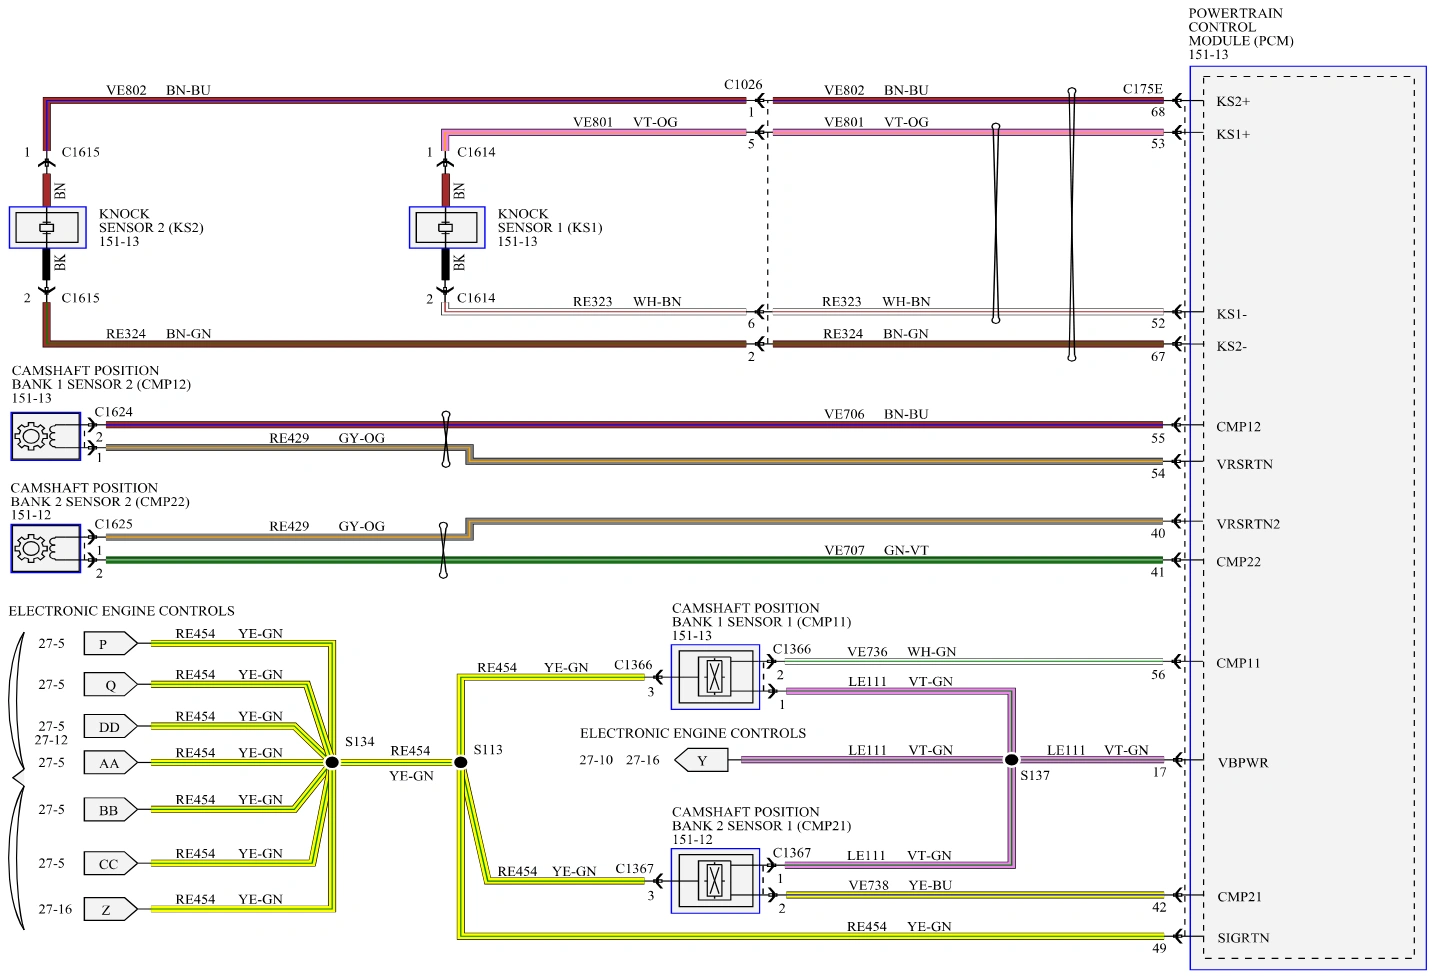Screen dimensions: 1434x977
Task: Click the KS2+ pin label
Action: (1233, 102)
